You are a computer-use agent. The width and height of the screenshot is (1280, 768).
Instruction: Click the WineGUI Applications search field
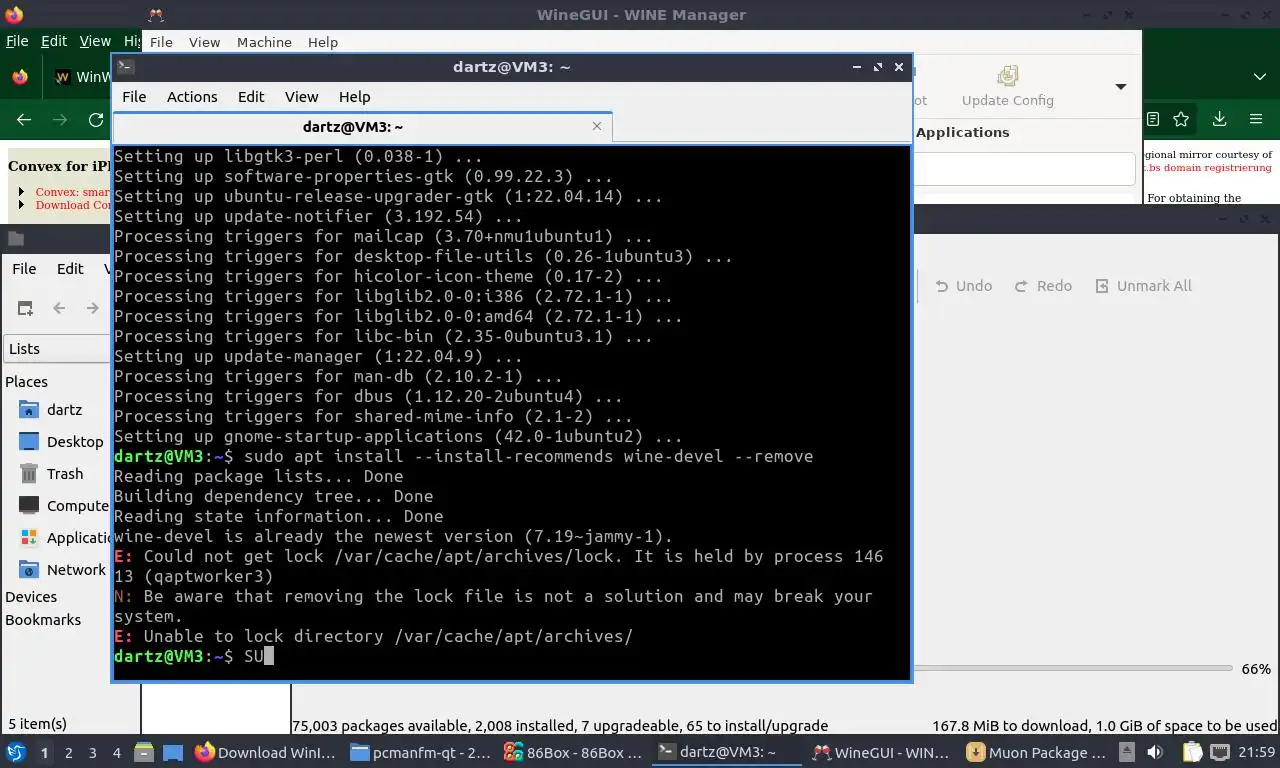tap(1025, 169)
